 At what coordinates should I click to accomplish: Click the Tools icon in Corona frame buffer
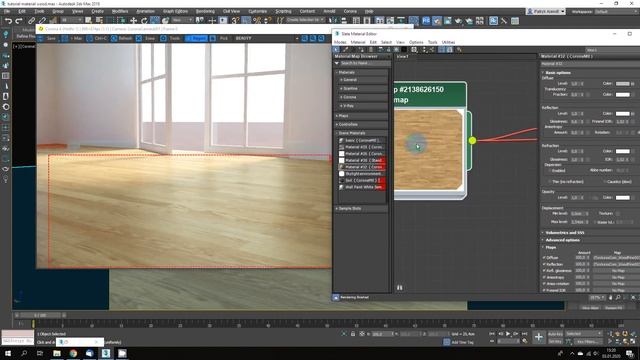pos(164,38)
